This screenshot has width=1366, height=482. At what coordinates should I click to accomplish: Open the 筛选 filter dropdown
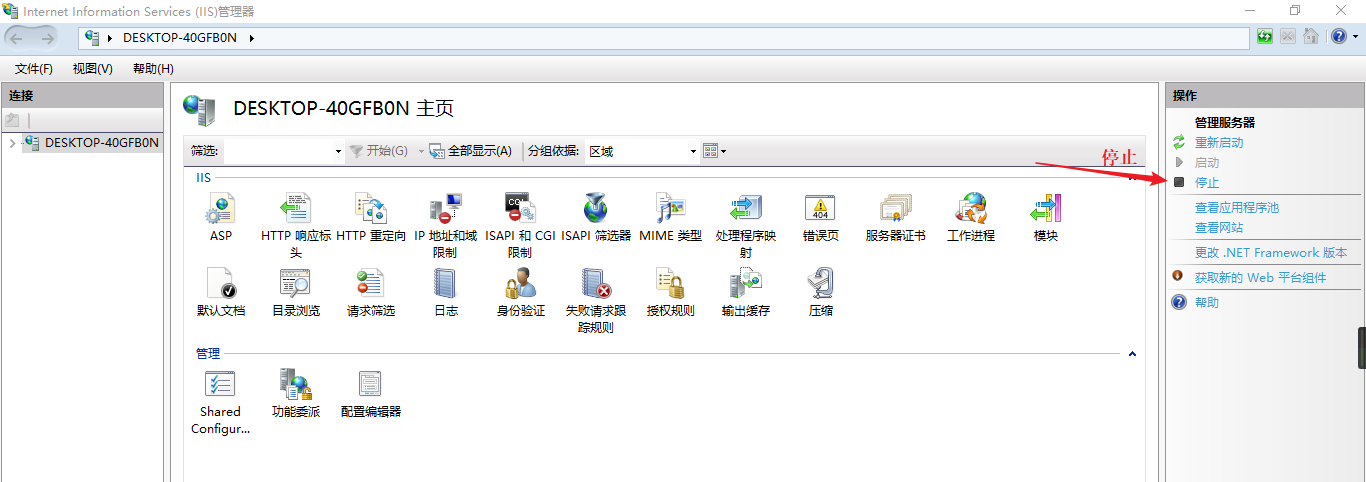coord(338,152)
